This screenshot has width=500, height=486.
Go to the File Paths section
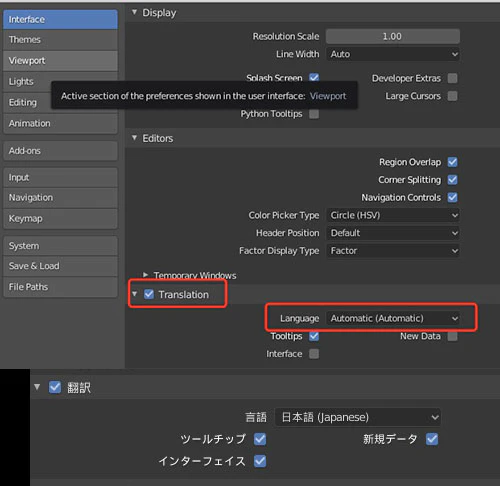pyautogui.click(x=60, y=287)
